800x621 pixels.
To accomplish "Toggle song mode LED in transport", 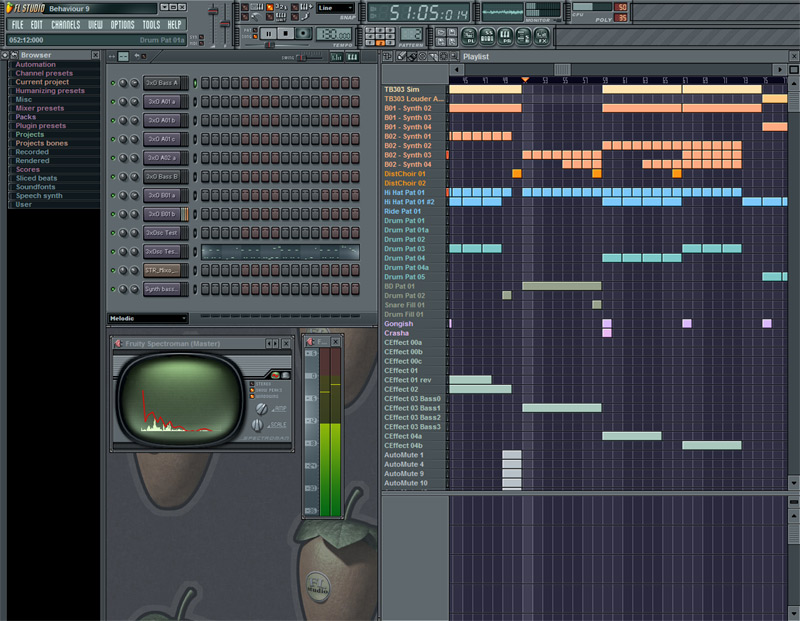I will click(255, 37).
